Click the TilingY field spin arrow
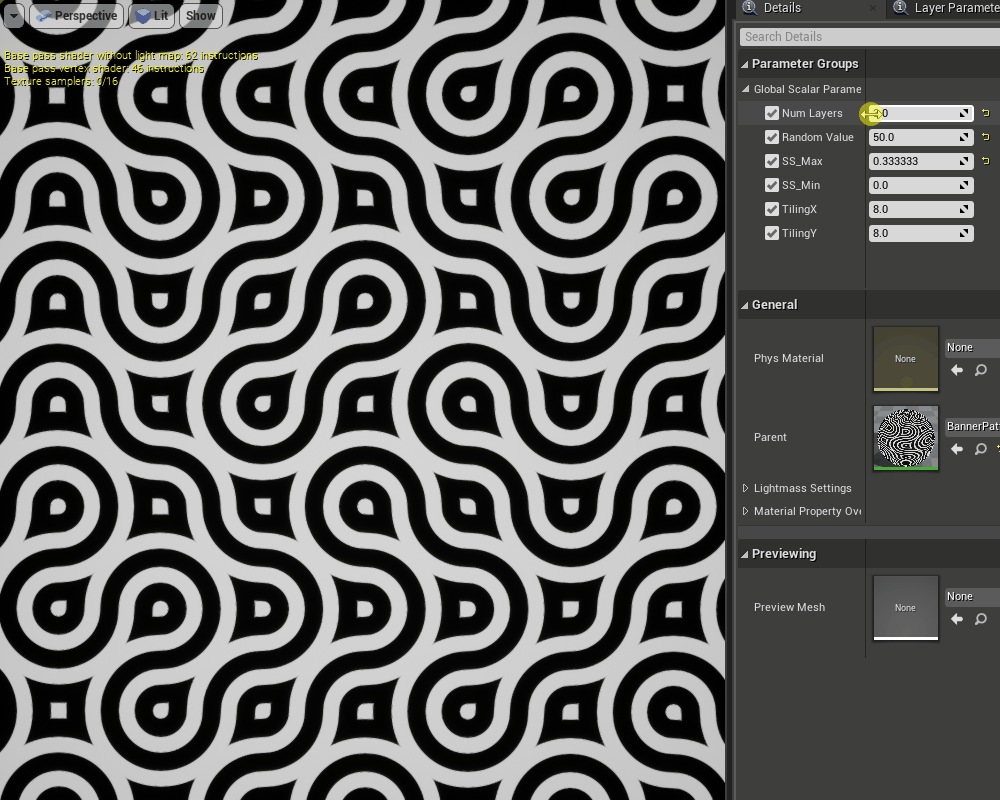The height and width of the screenshot is (800, 1000). click(964, 233)
